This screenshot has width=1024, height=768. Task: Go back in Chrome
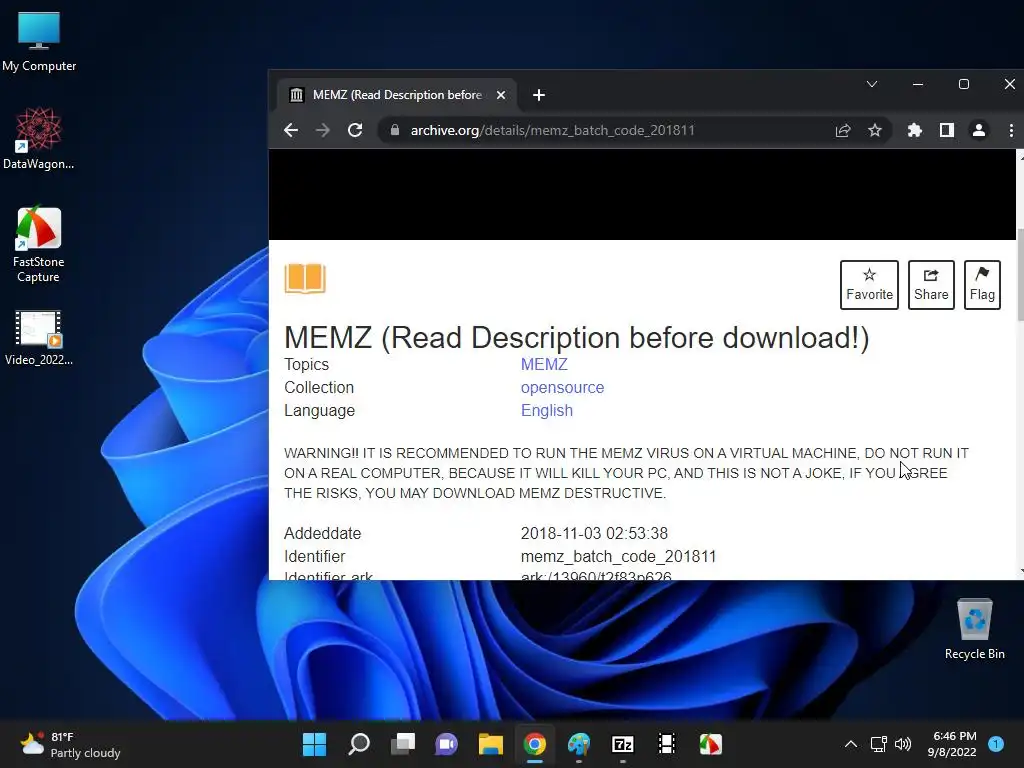(291, 130)
